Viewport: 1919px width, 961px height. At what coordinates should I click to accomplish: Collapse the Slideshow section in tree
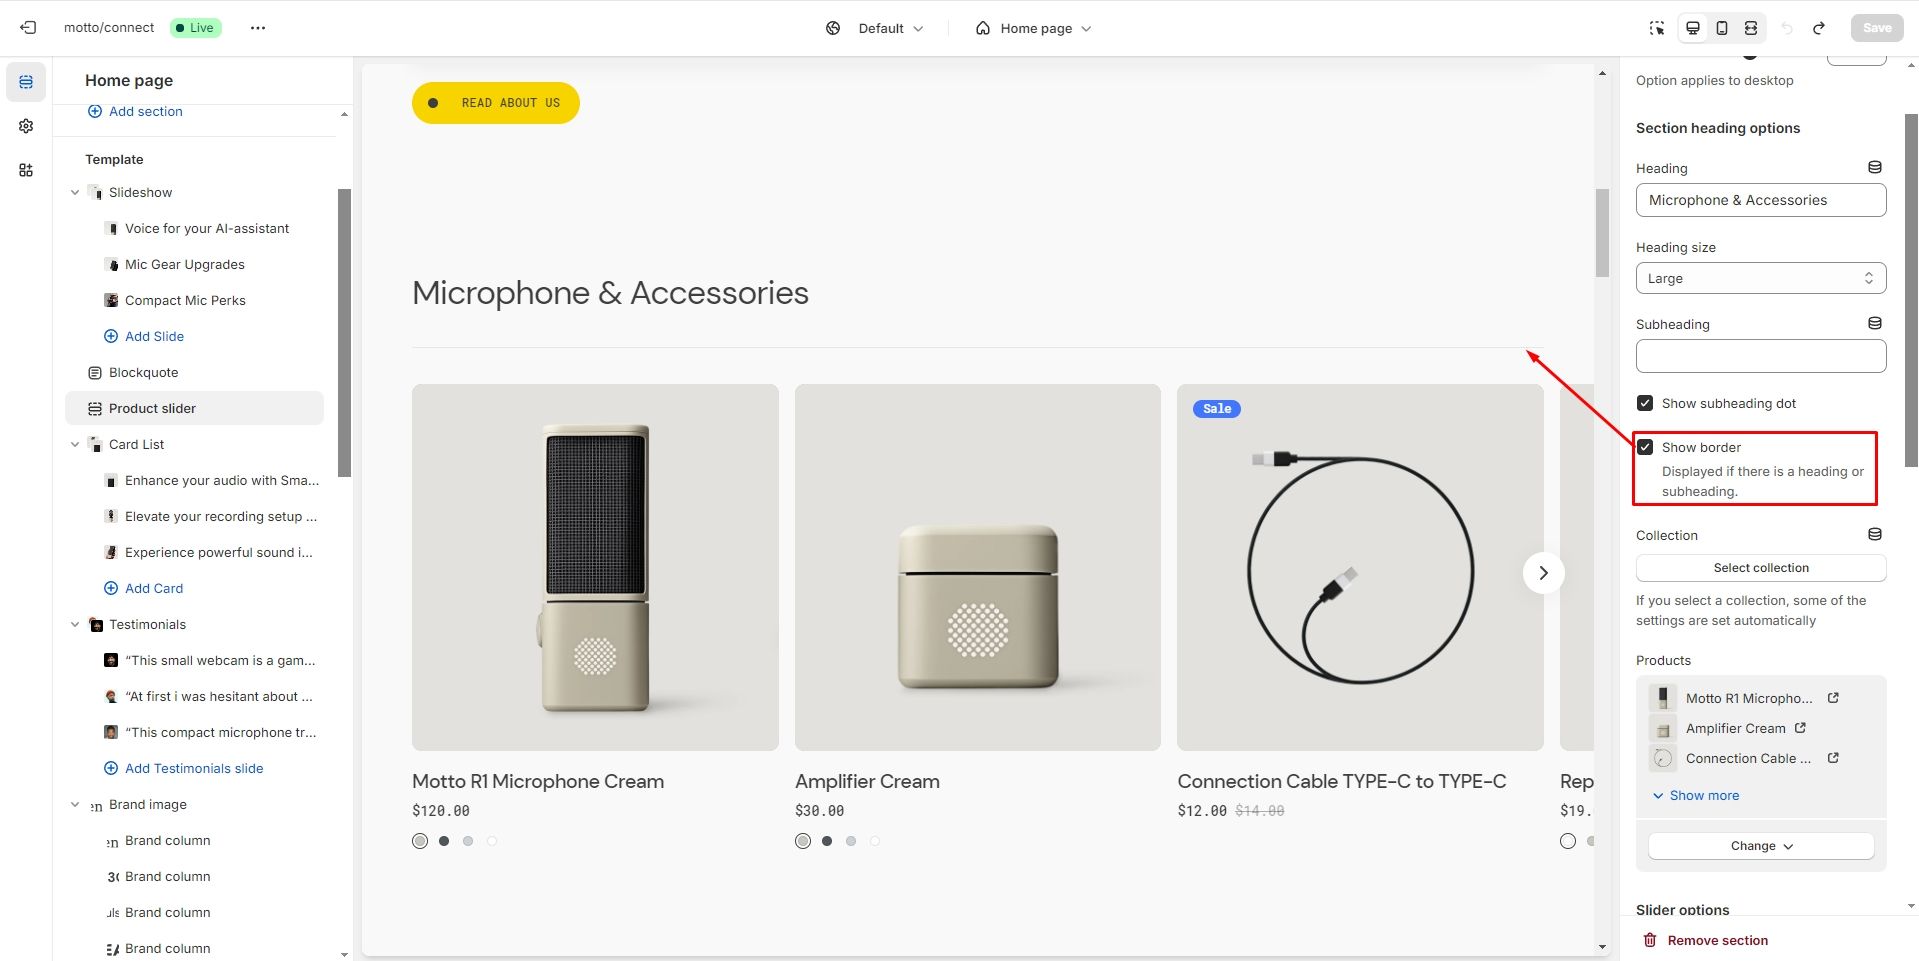coord(75,192)
